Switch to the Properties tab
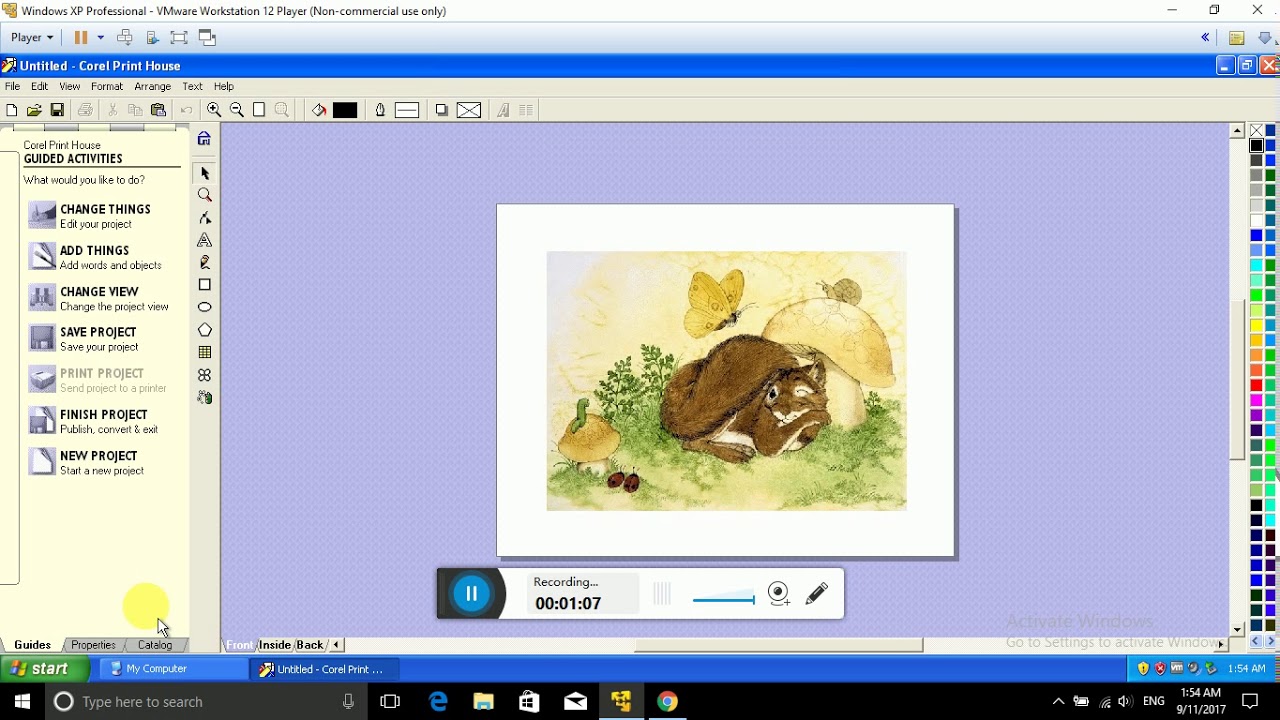This screenshot has width=1280, height=720. click(x=94, y=645)
